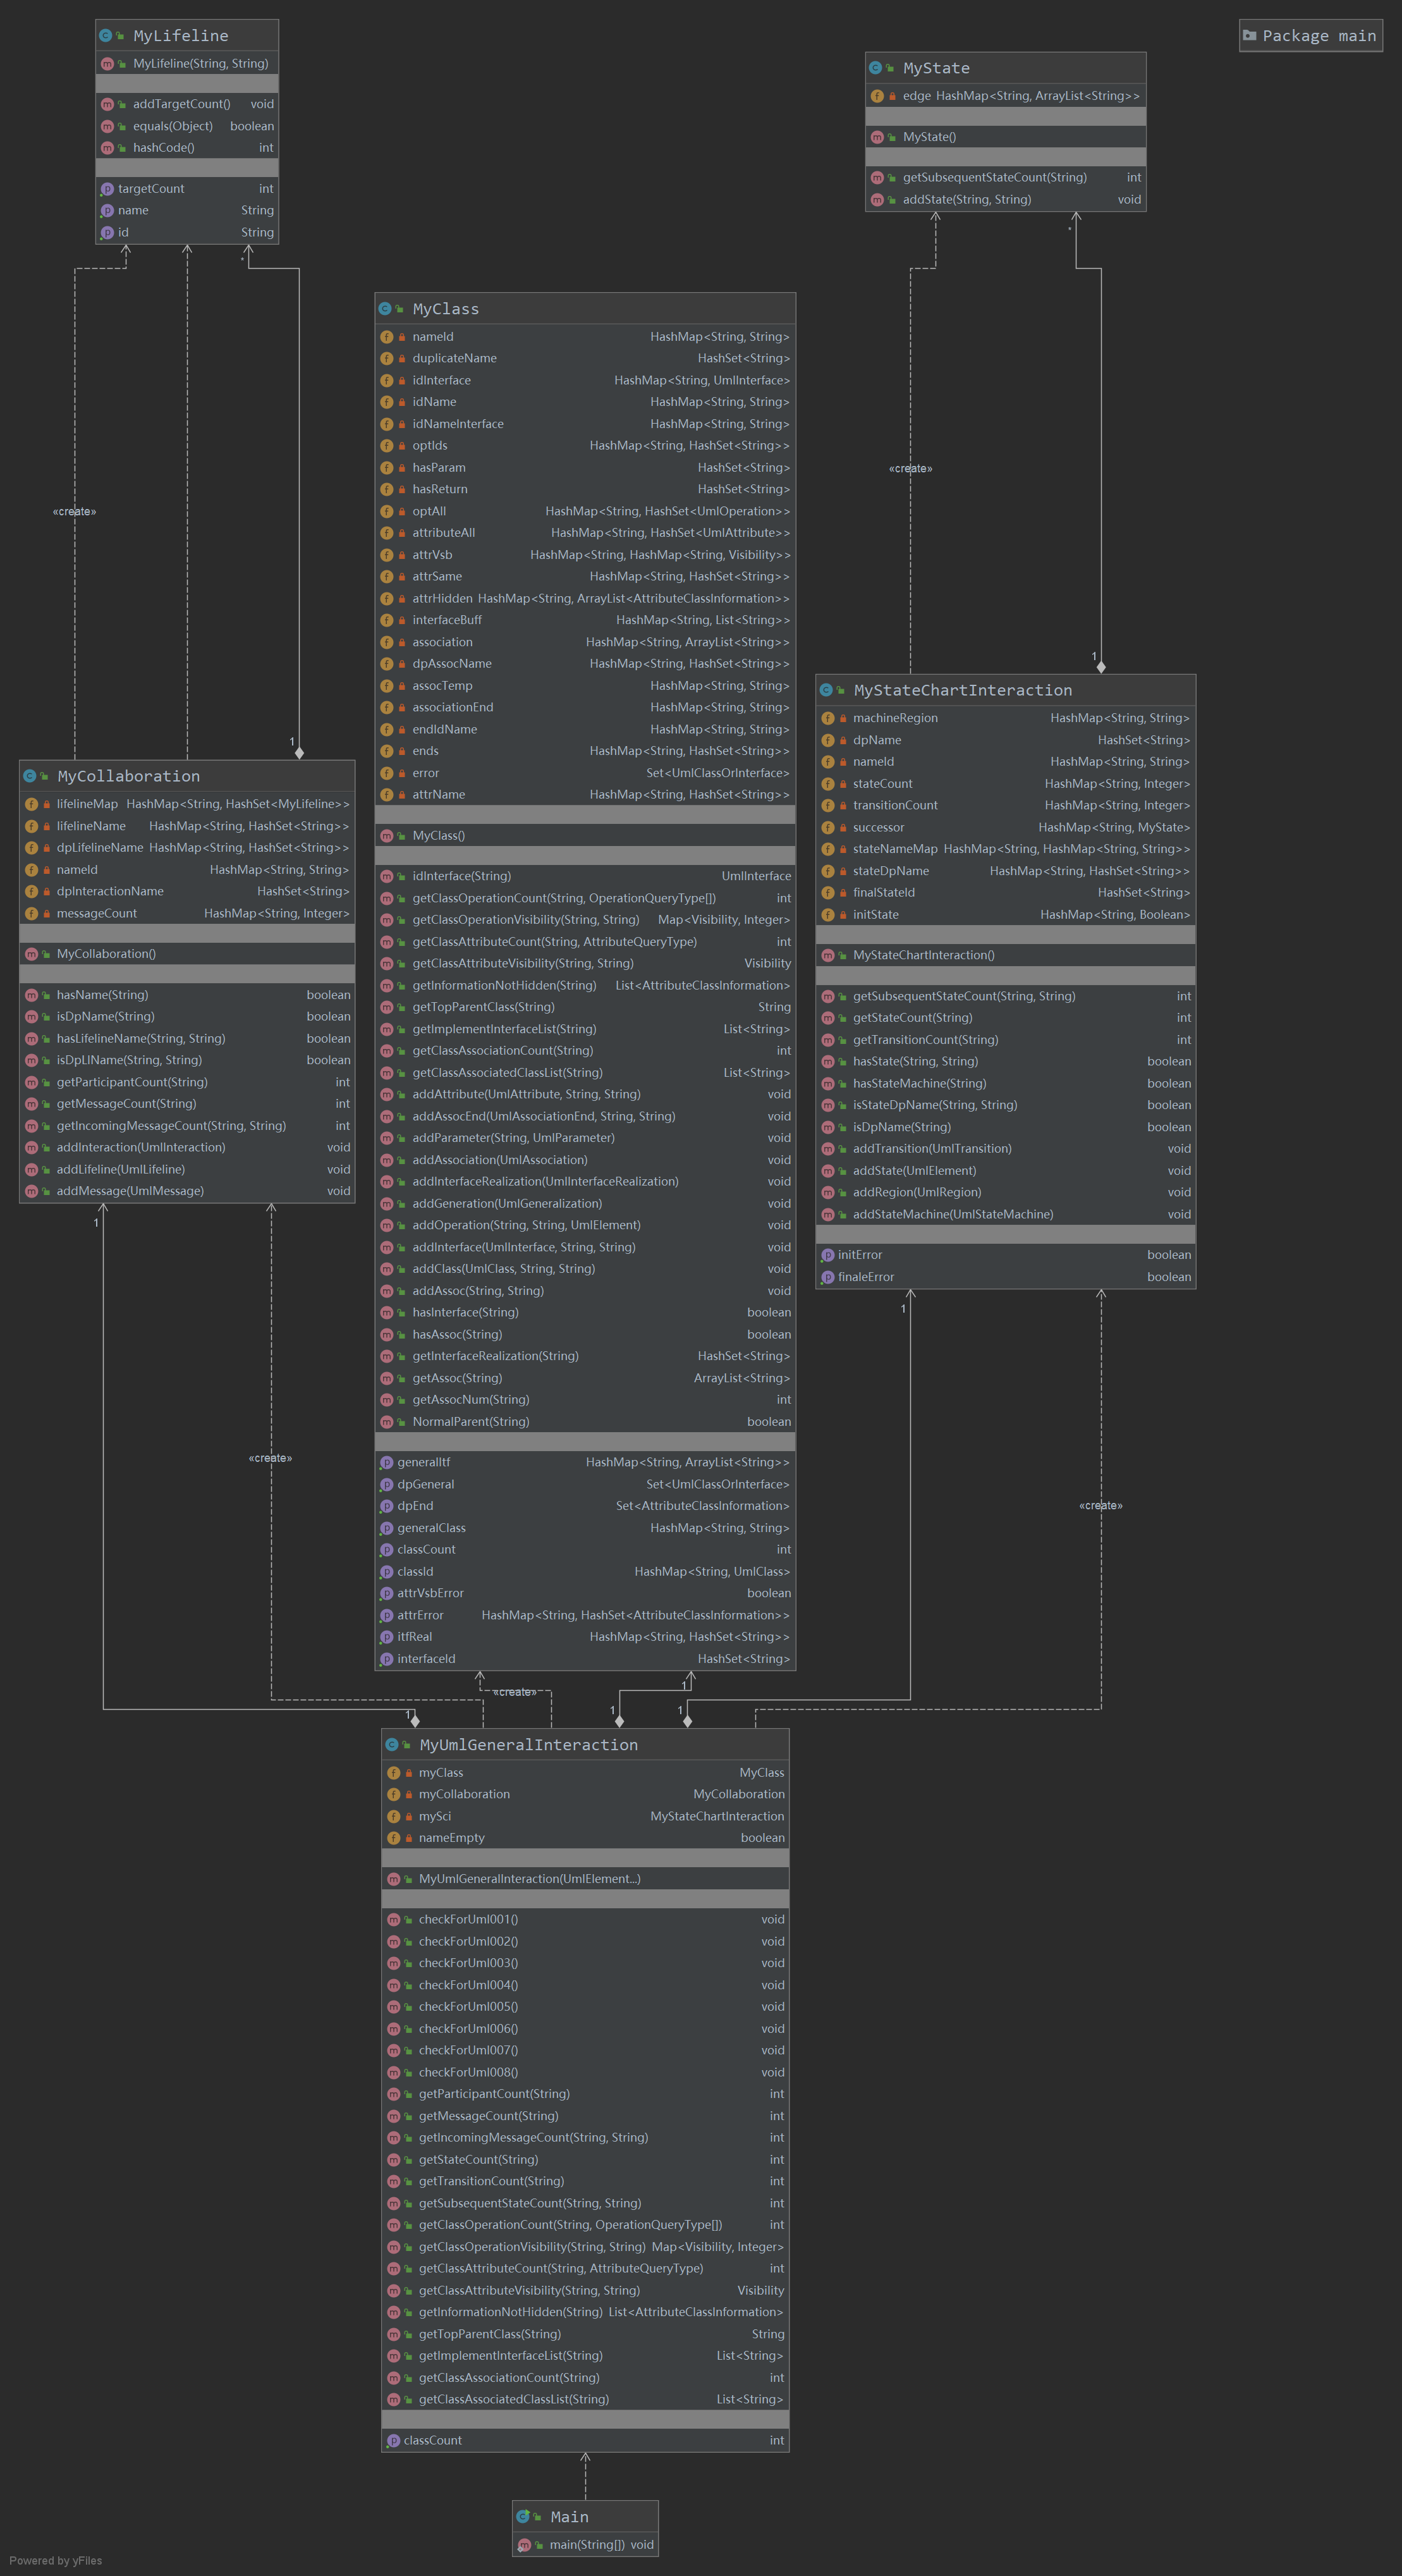This screenshot has width=1402, height=2576.
Task: Click the «create» label below MyState
Action: click(910, 469)
